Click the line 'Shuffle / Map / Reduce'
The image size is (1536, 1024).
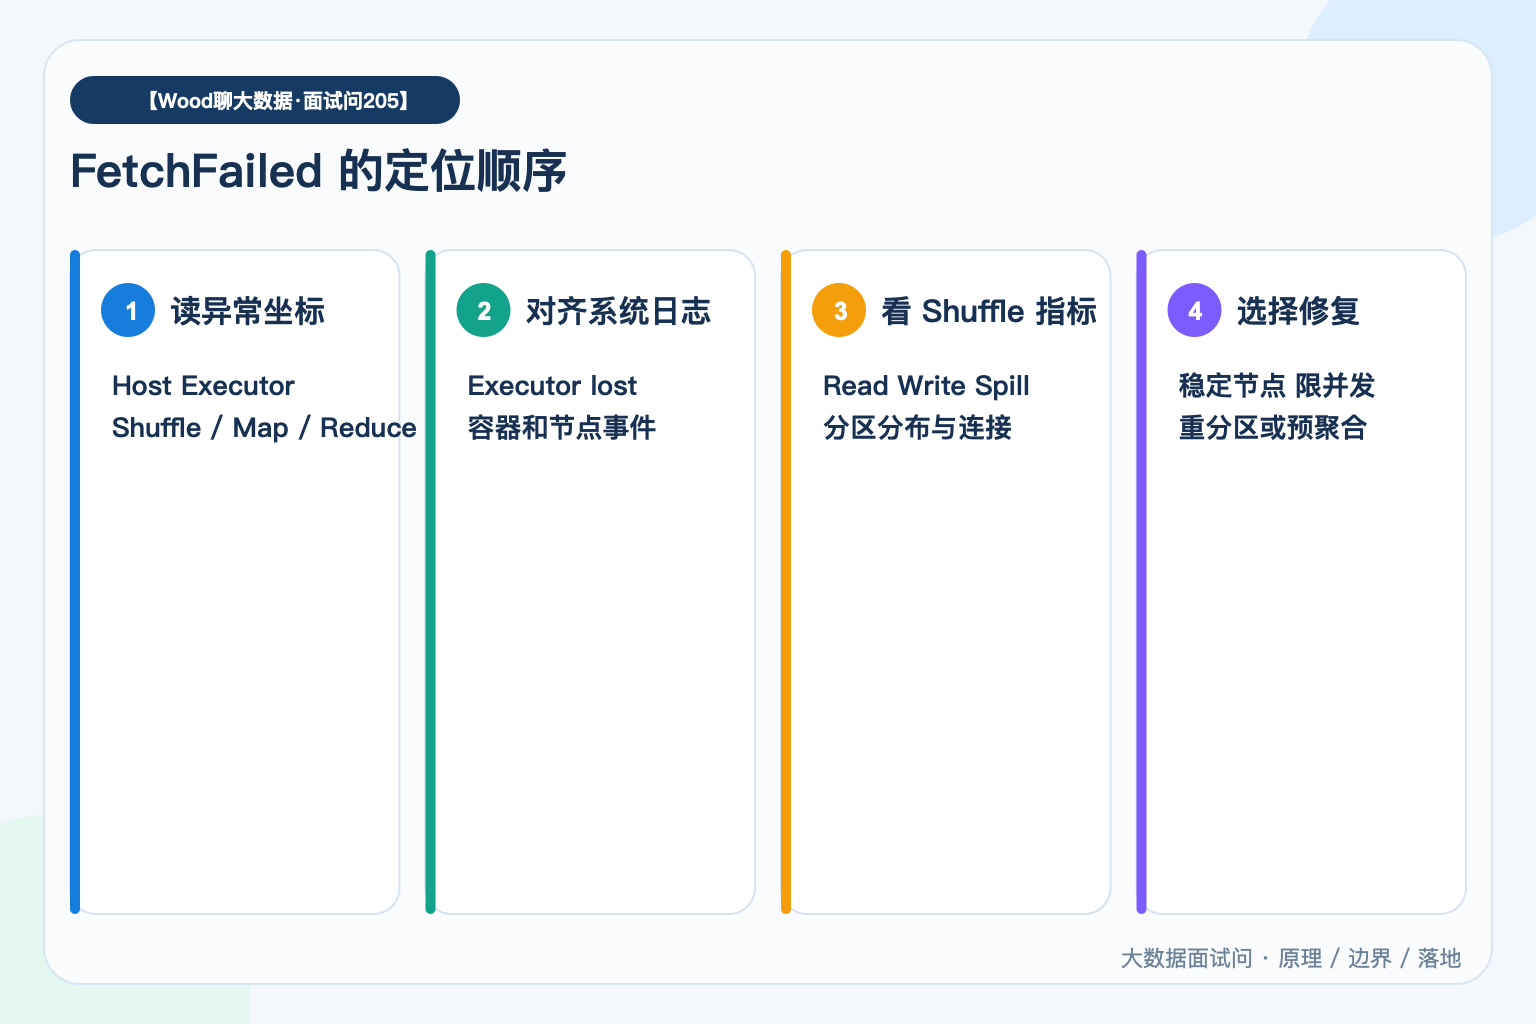[x=264, y=428]
